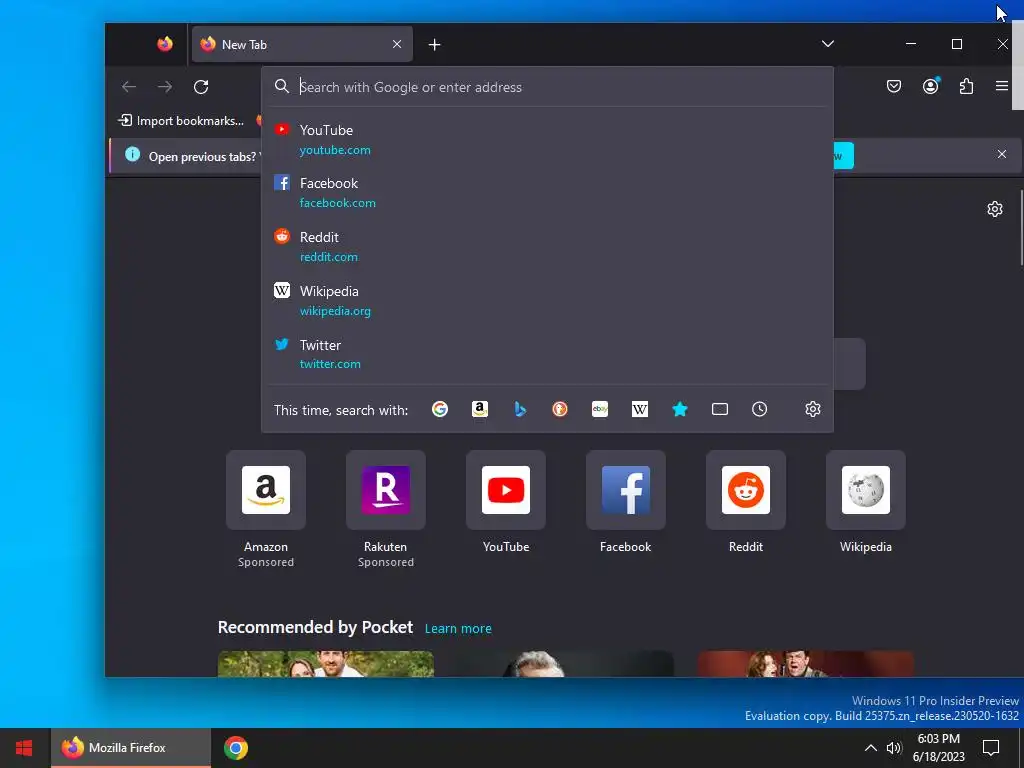Search in Bookmarks using star icon
The image size is (1024, 768).
(680, 409)
